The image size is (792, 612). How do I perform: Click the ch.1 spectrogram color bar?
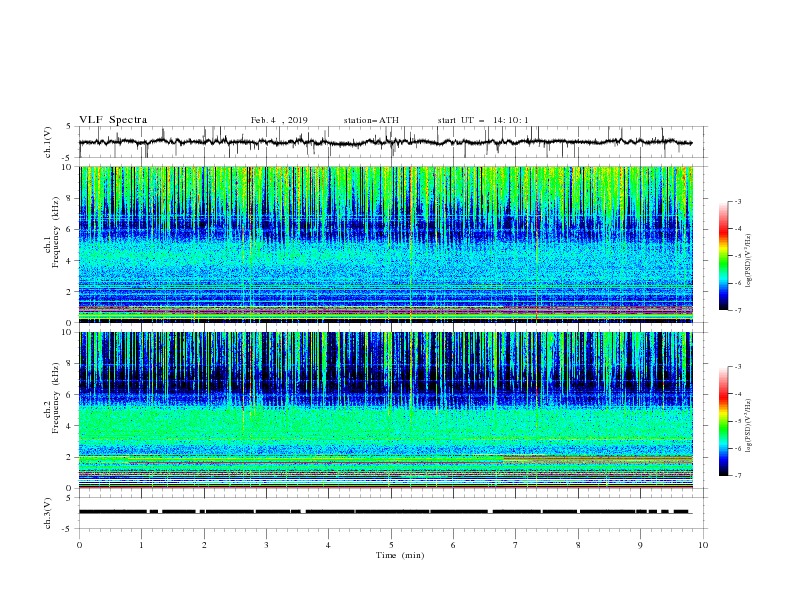[x=723, y=256]
